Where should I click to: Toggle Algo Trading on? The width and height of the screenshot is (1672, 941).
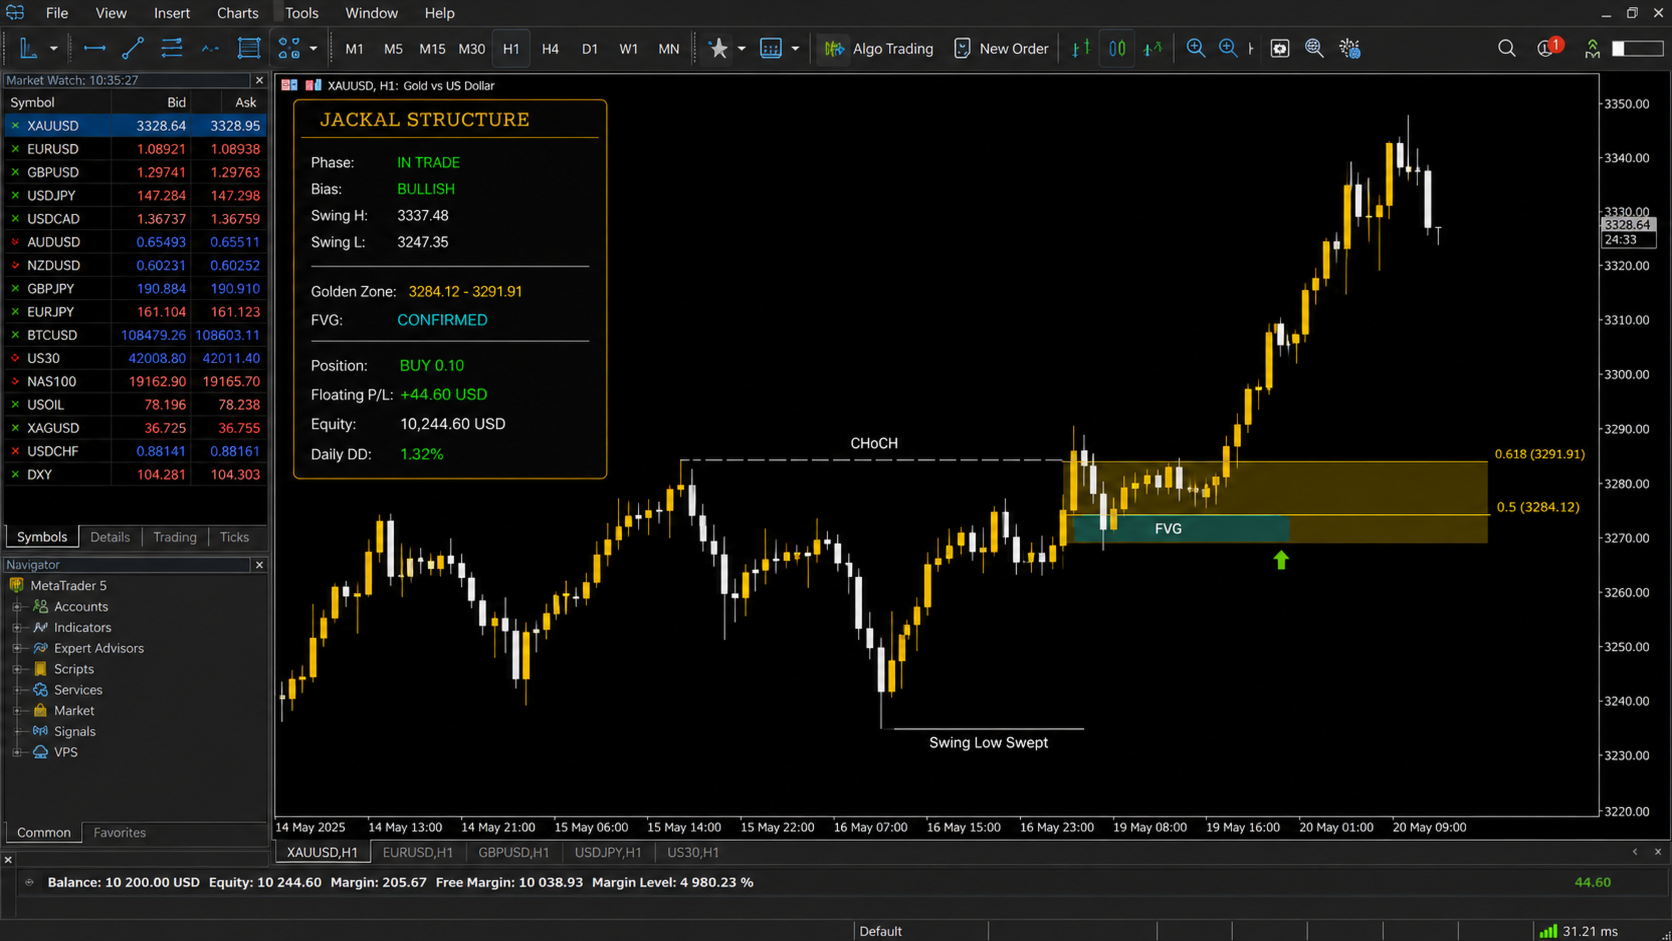878,48
